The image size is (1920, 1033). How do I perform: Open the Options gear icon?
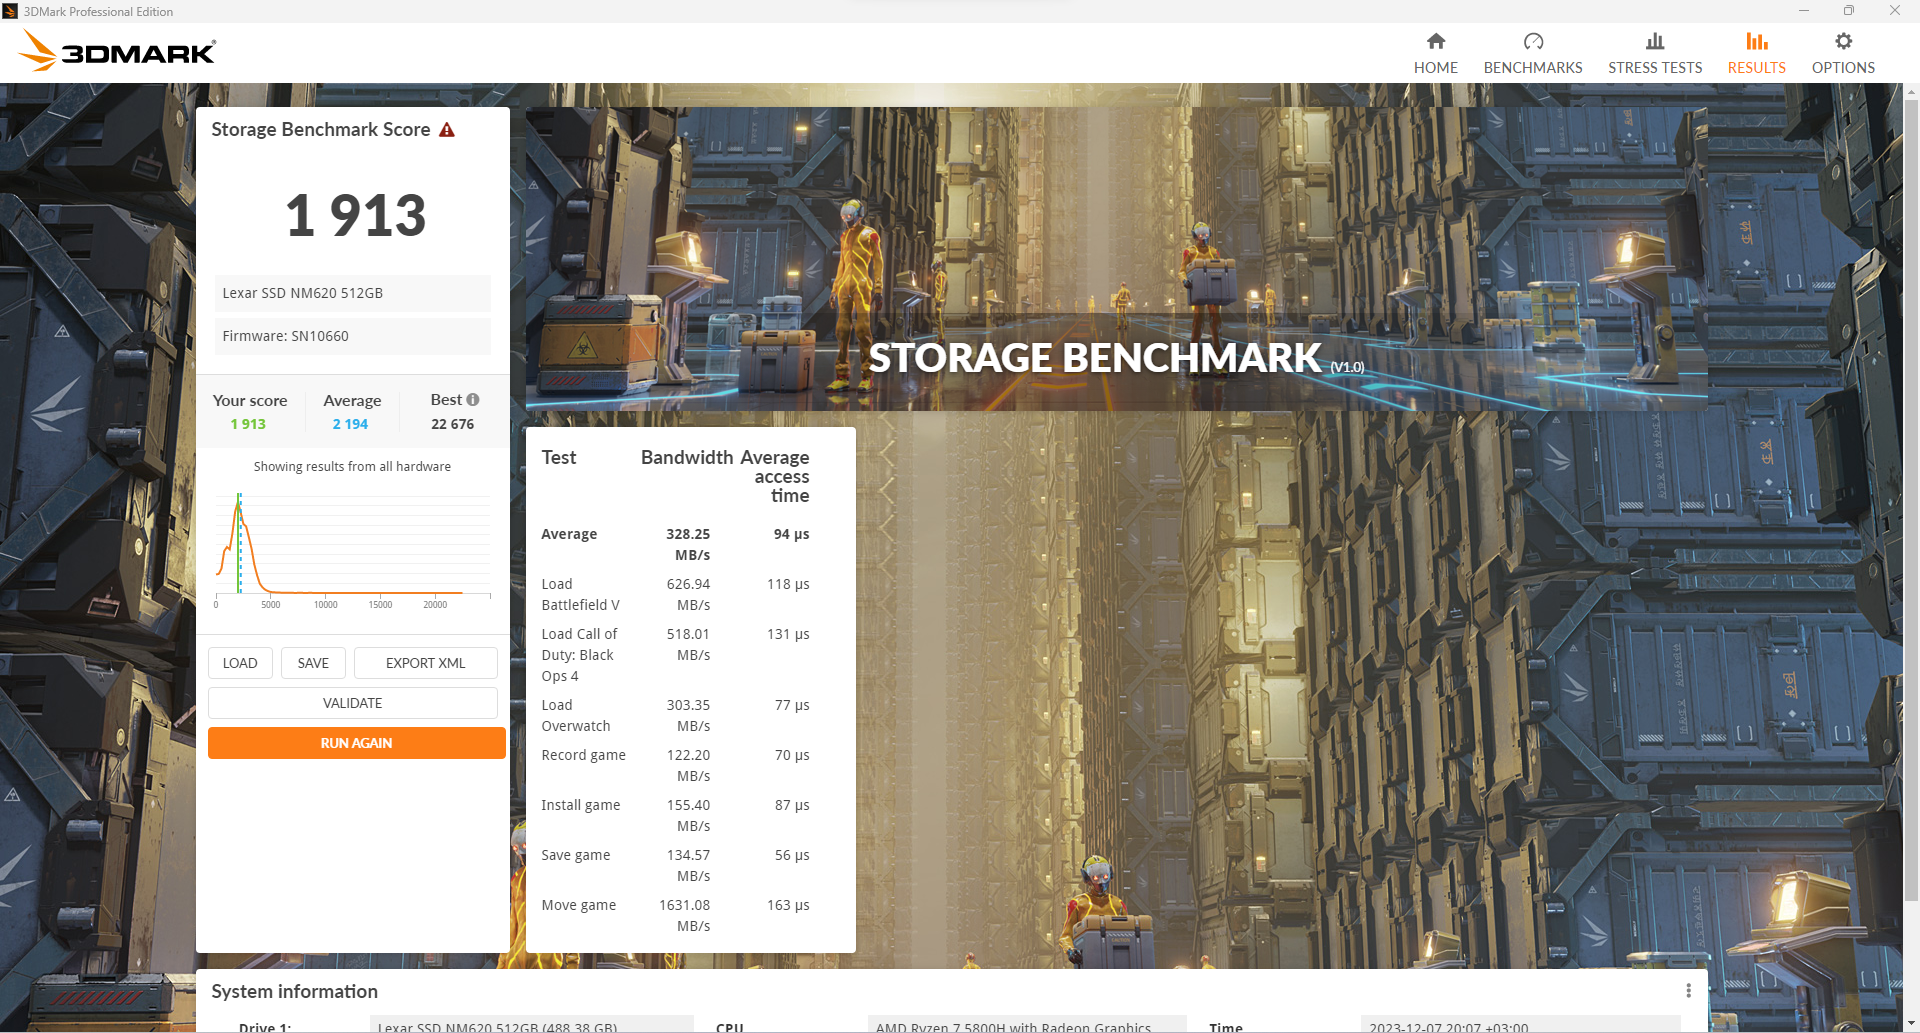point(1843,41)
